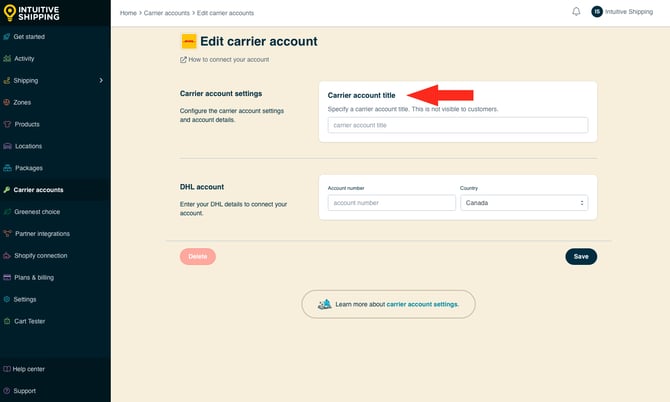Screen dimensions: 670x402
Task: Open the notifications bell
Action: coord(576,12)
